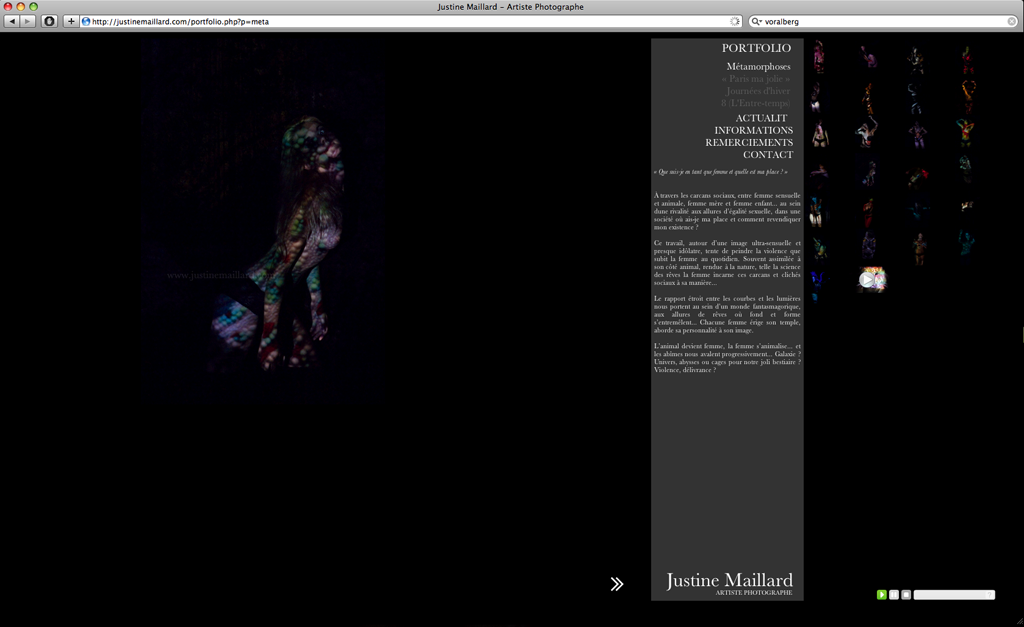Open the PORTFOLIO menu heading
The image size is (1024, 627).
756,48
